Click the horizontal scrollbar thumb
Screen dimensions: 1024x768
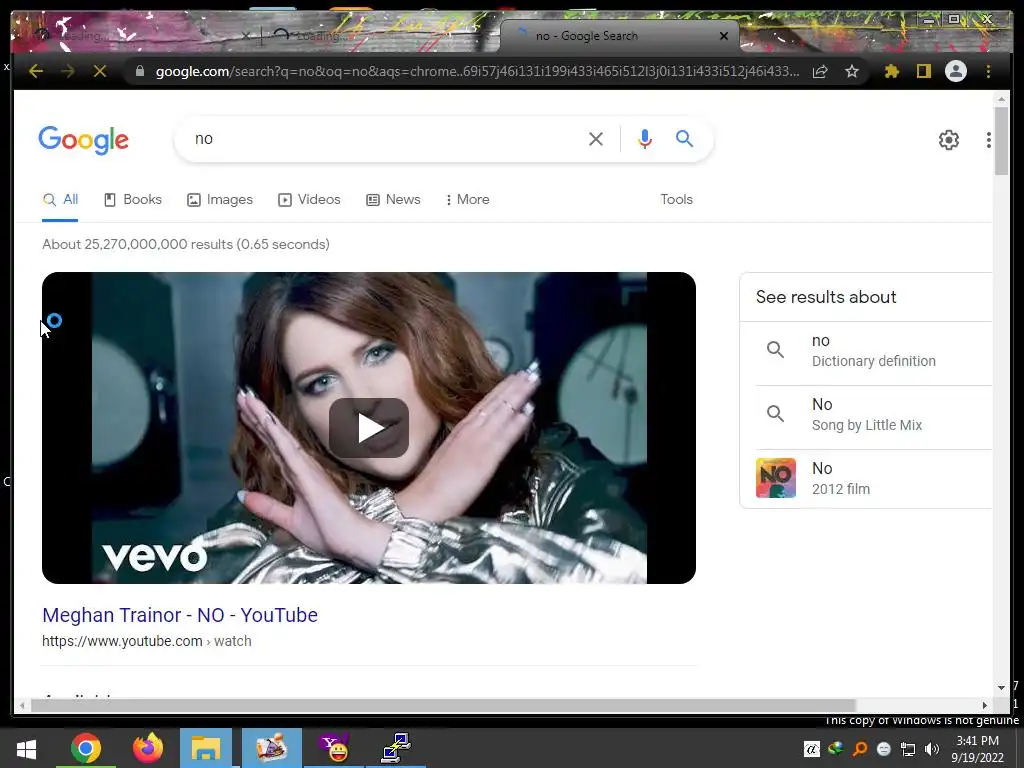pos(443,705)
